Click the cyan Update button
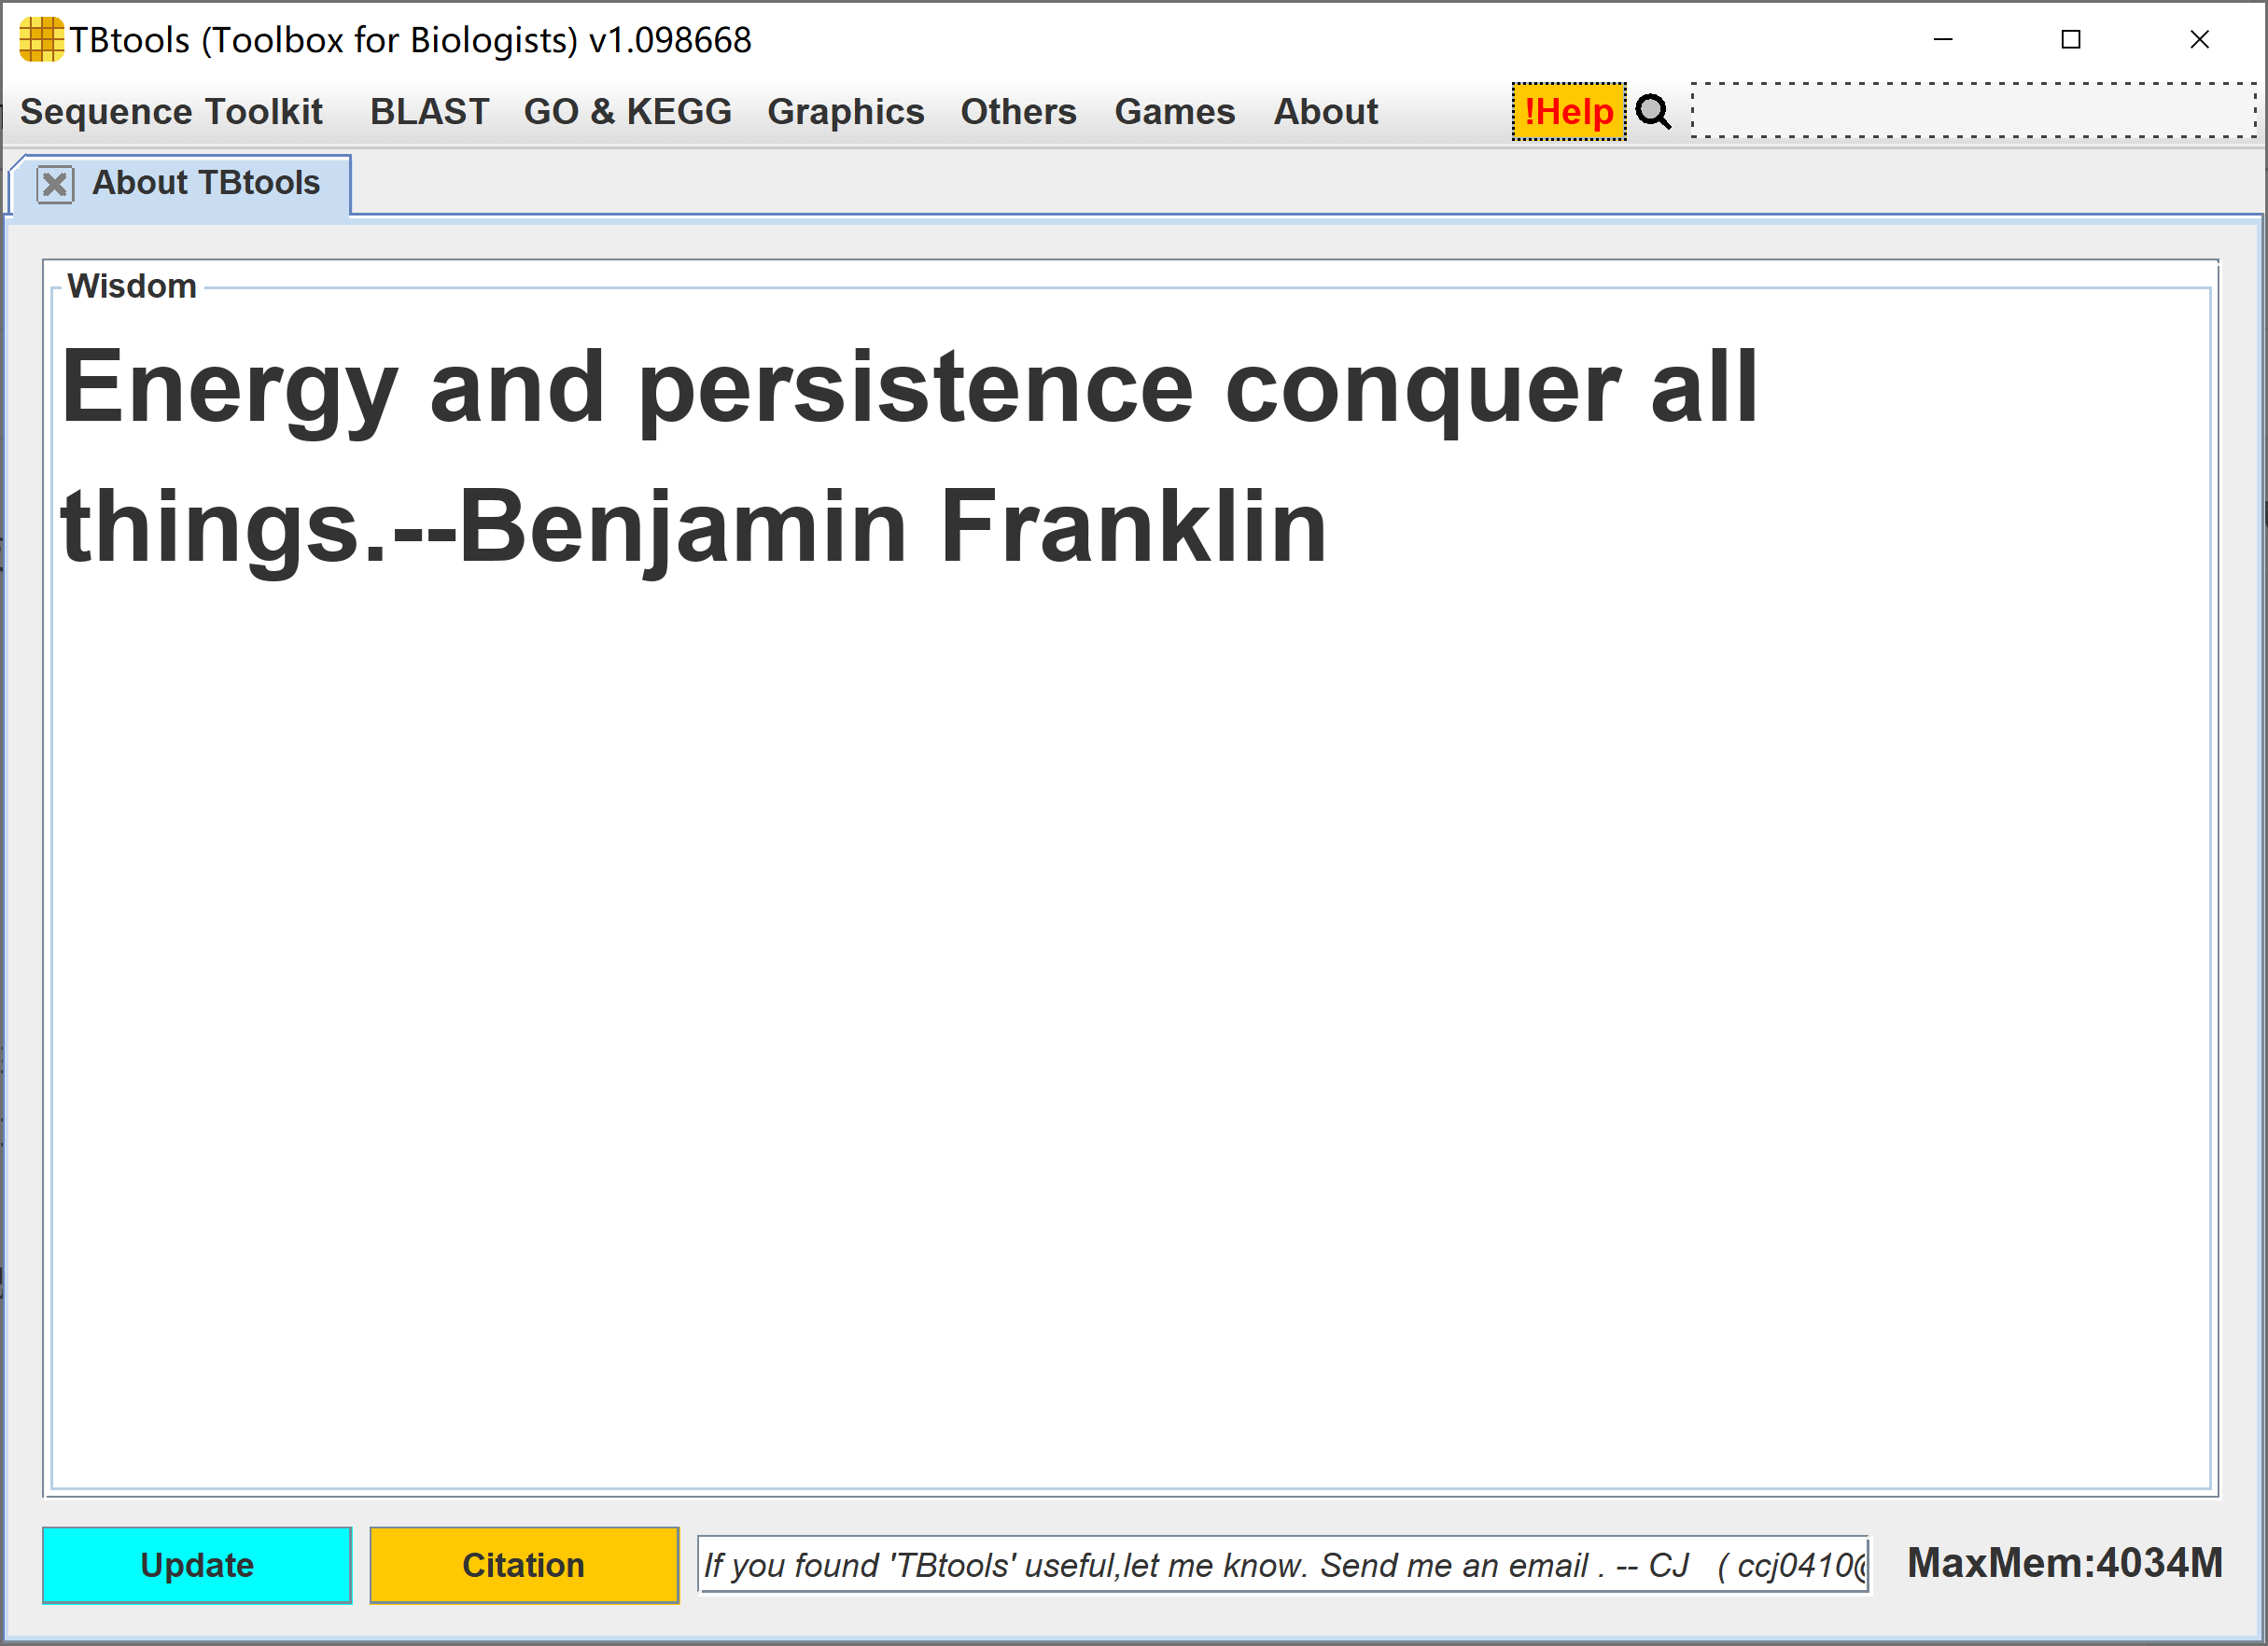The width and height of the screenshot is (2268, 1646). pyautogui.click(x=197, y=1565)
